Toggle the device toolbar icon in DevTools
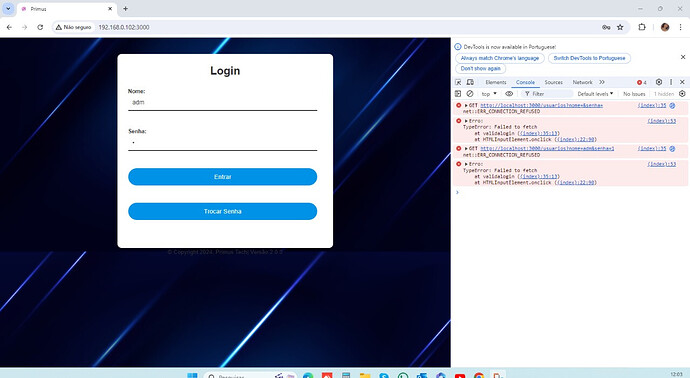Image resolution: width=690 pixels, height=378 pixels. pos(470,82)
